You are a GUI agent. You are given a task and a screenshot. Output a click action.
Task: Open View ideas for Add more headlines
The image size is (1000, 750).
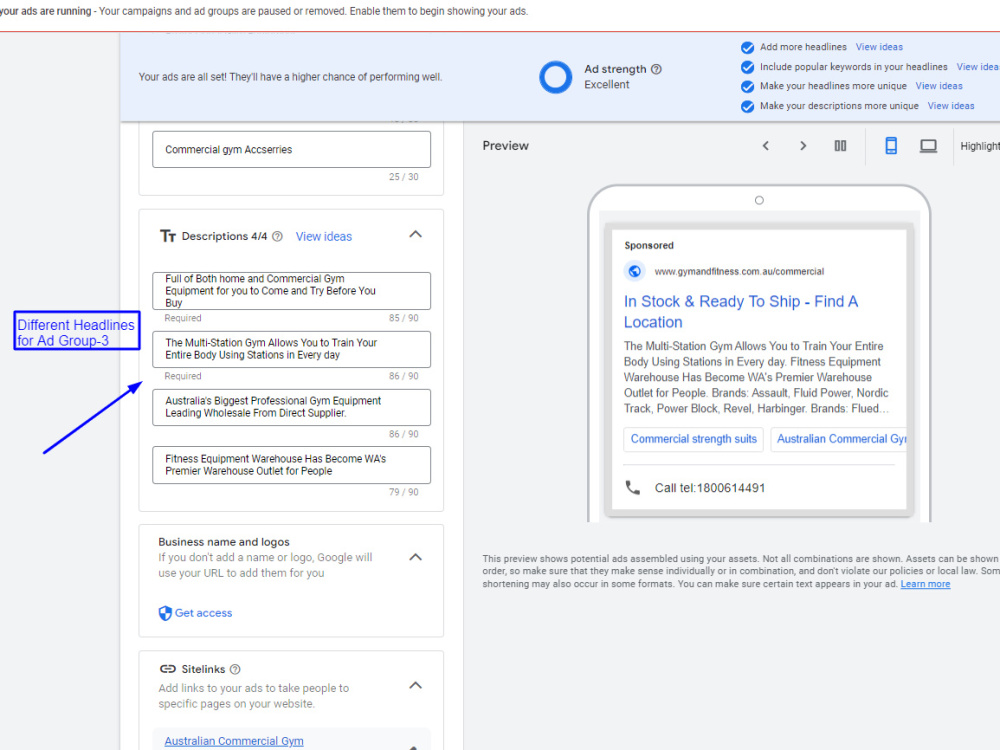(x=879, y=47)
